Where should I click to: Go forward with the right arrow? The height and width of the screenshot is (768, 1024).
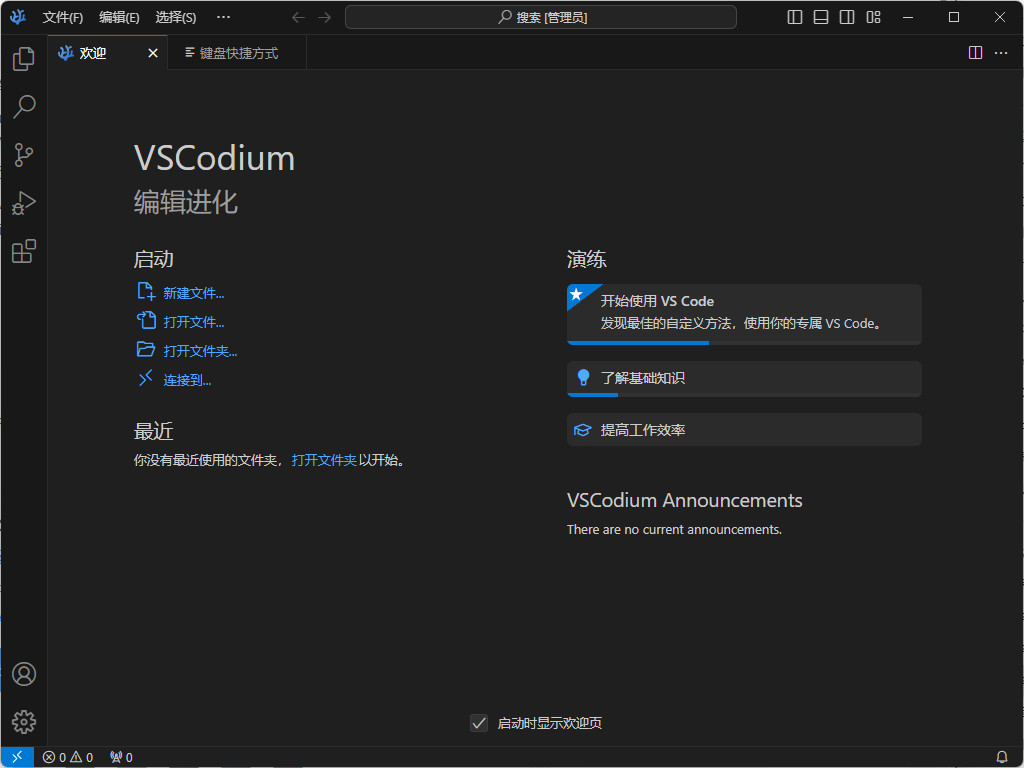325,18
